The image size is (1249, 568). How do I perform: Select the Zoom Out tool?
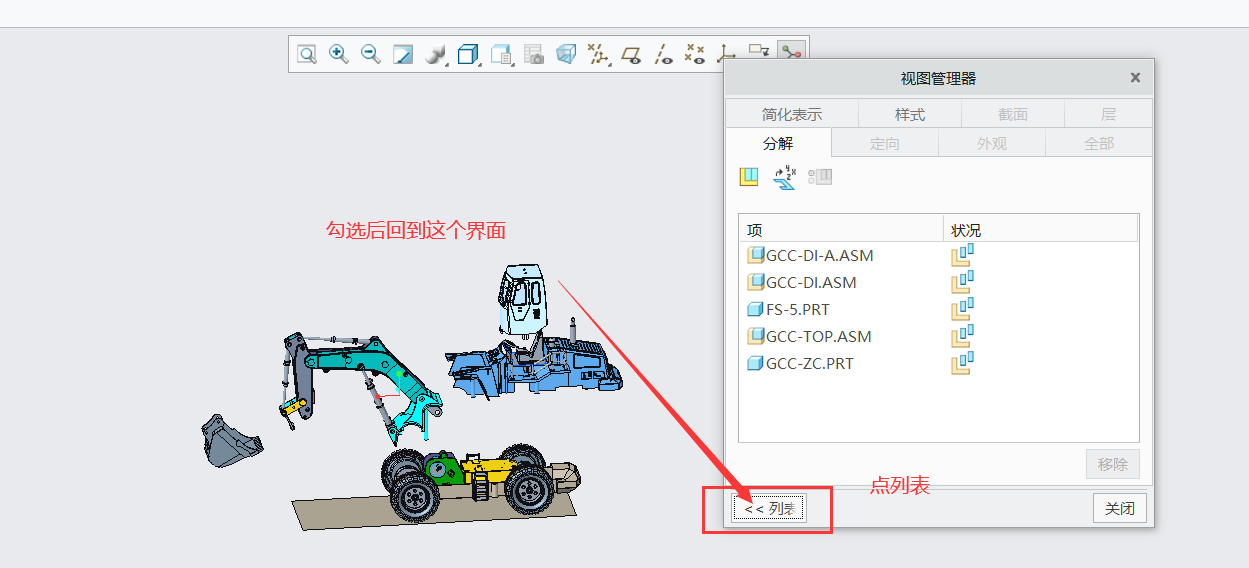(x=371, y=54)
